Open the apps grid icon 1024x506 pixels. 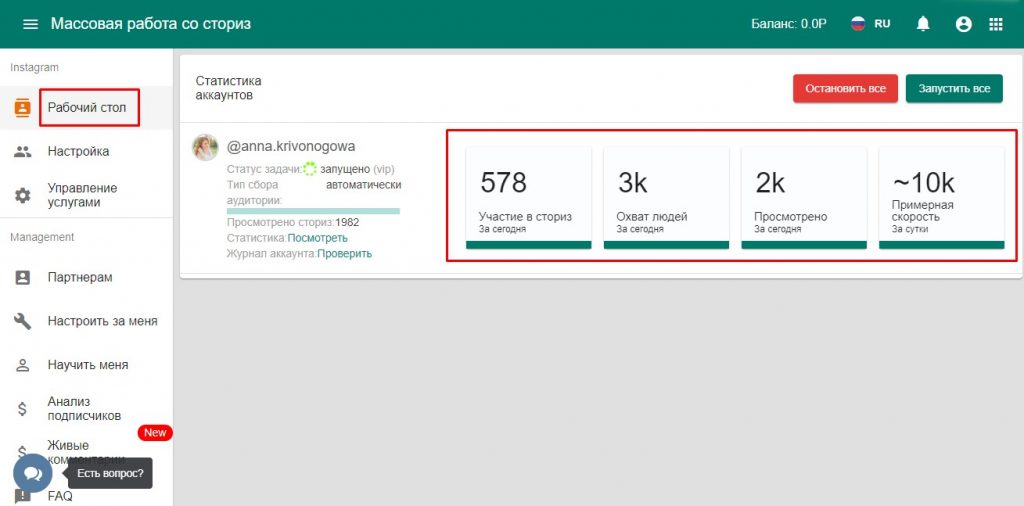click(x=995, y=24)
